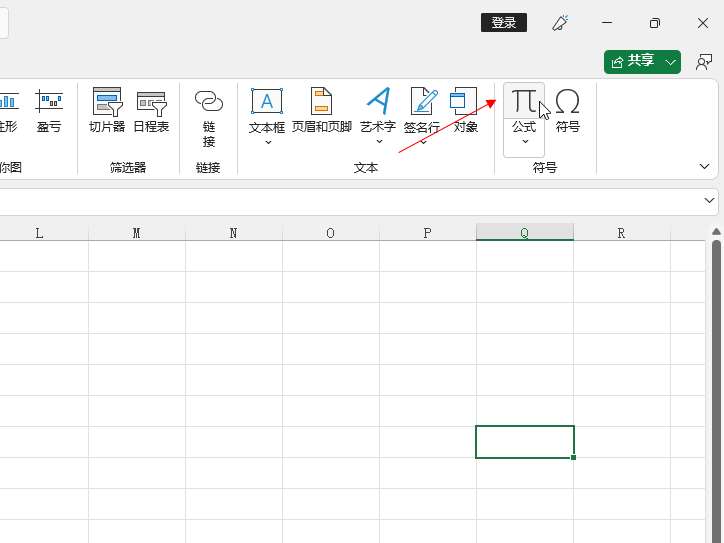The image size is (724, 543).
Task: Select column N header
Action: pos(234,232)
